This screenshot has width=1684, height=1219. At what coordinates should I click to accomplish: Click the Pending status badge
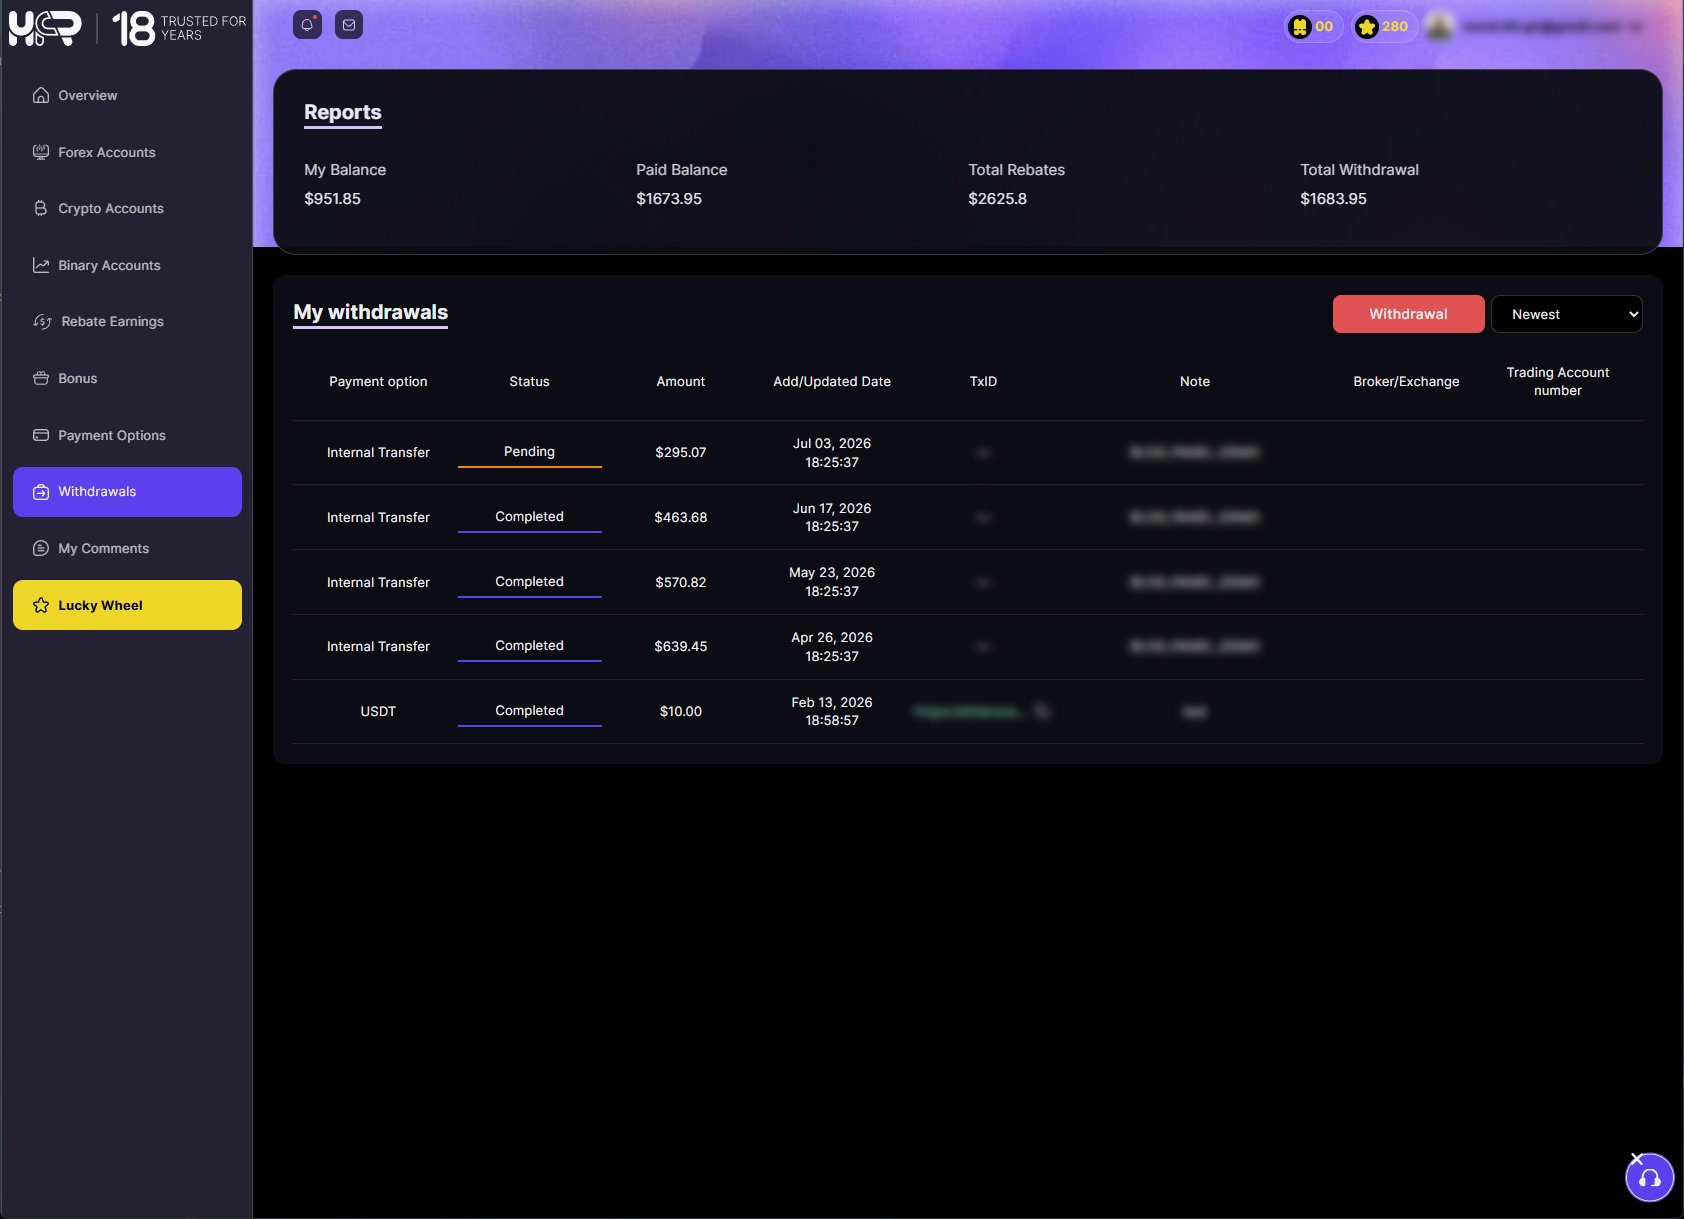(529, 452)
